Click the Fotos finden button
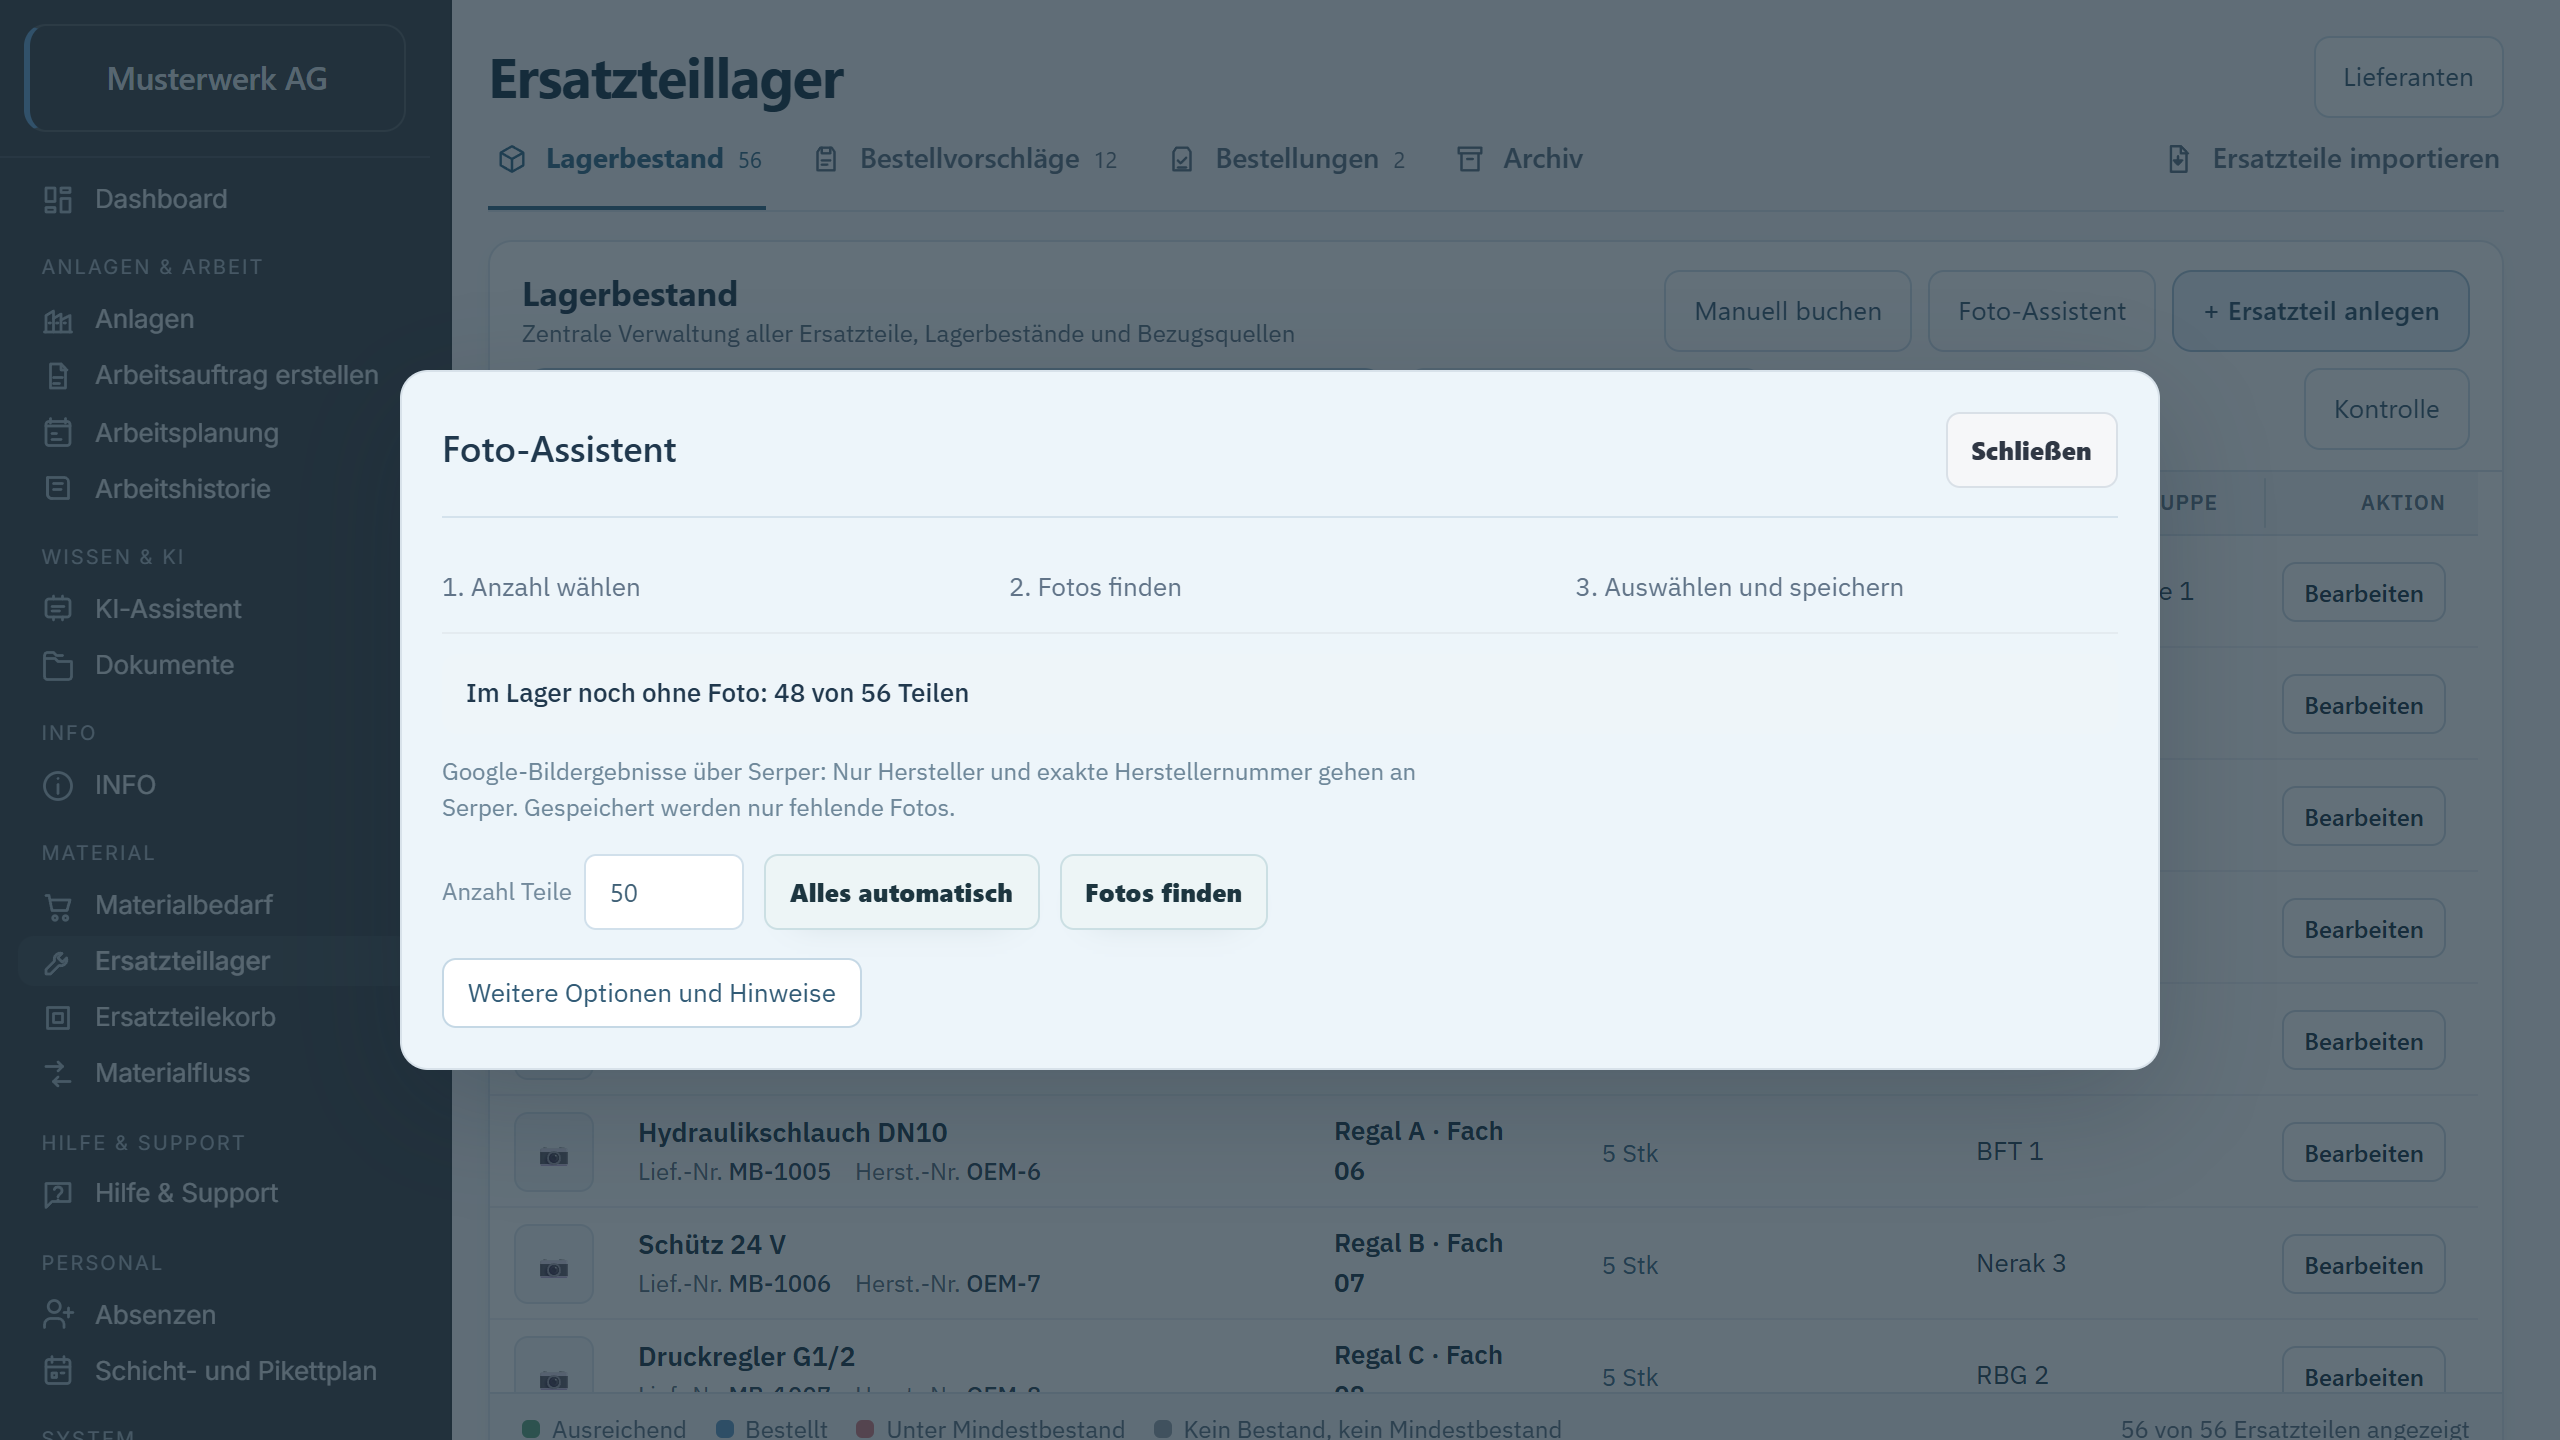Viewport: 2560px width, 1440px height. (1163, 892)
